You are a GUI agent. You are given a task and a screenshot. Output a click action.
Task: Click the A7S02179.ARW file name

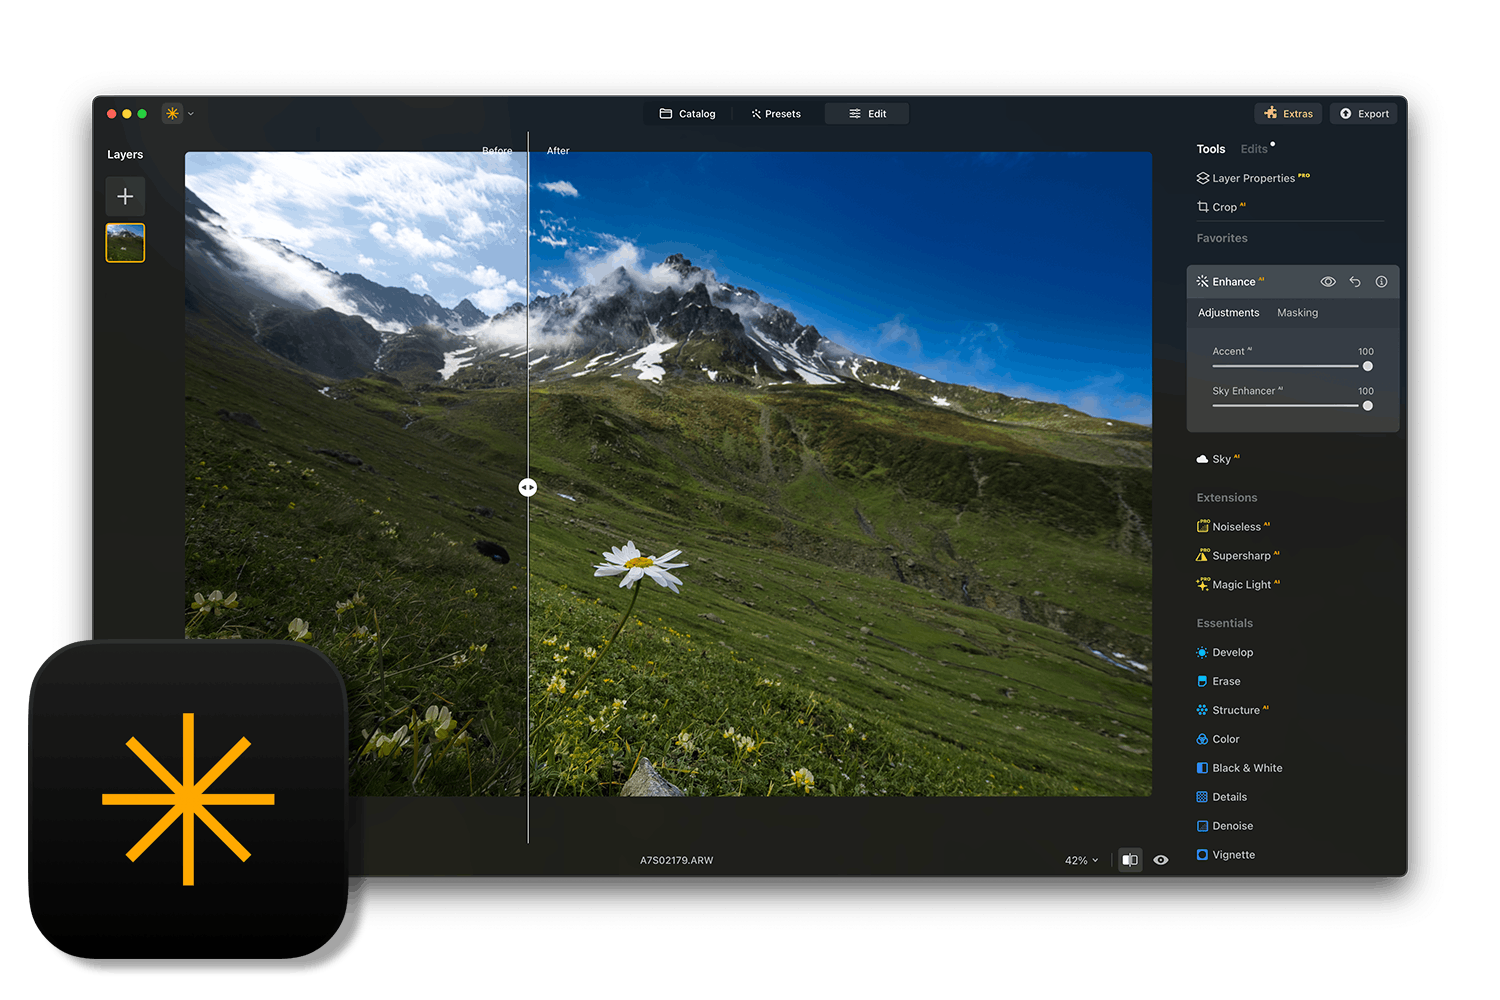click(x=677, y=861)
